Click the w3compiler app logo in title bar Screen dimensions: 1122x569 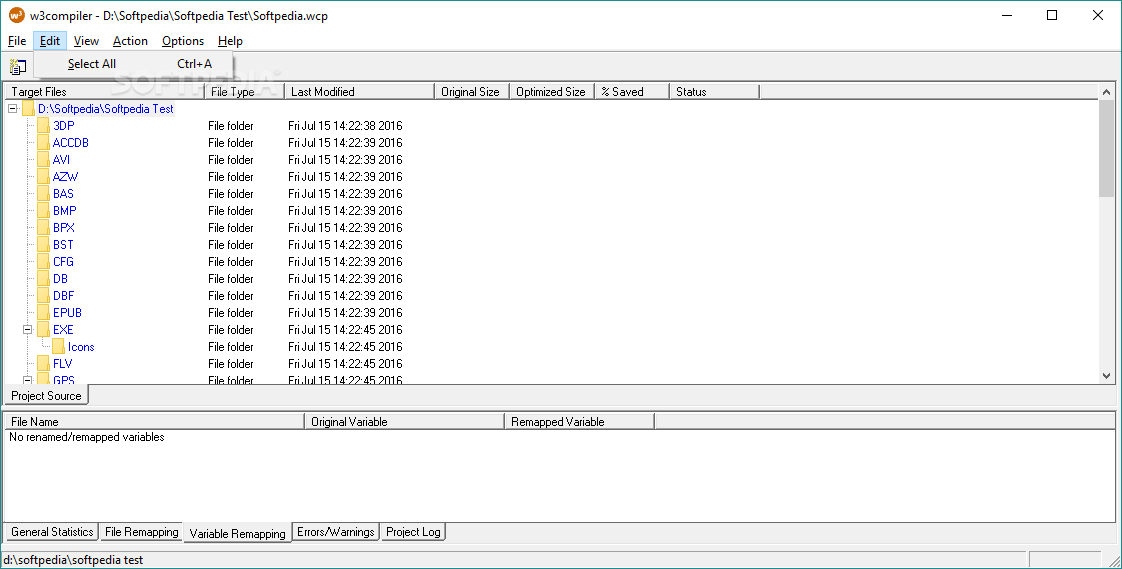pos(16,15)
